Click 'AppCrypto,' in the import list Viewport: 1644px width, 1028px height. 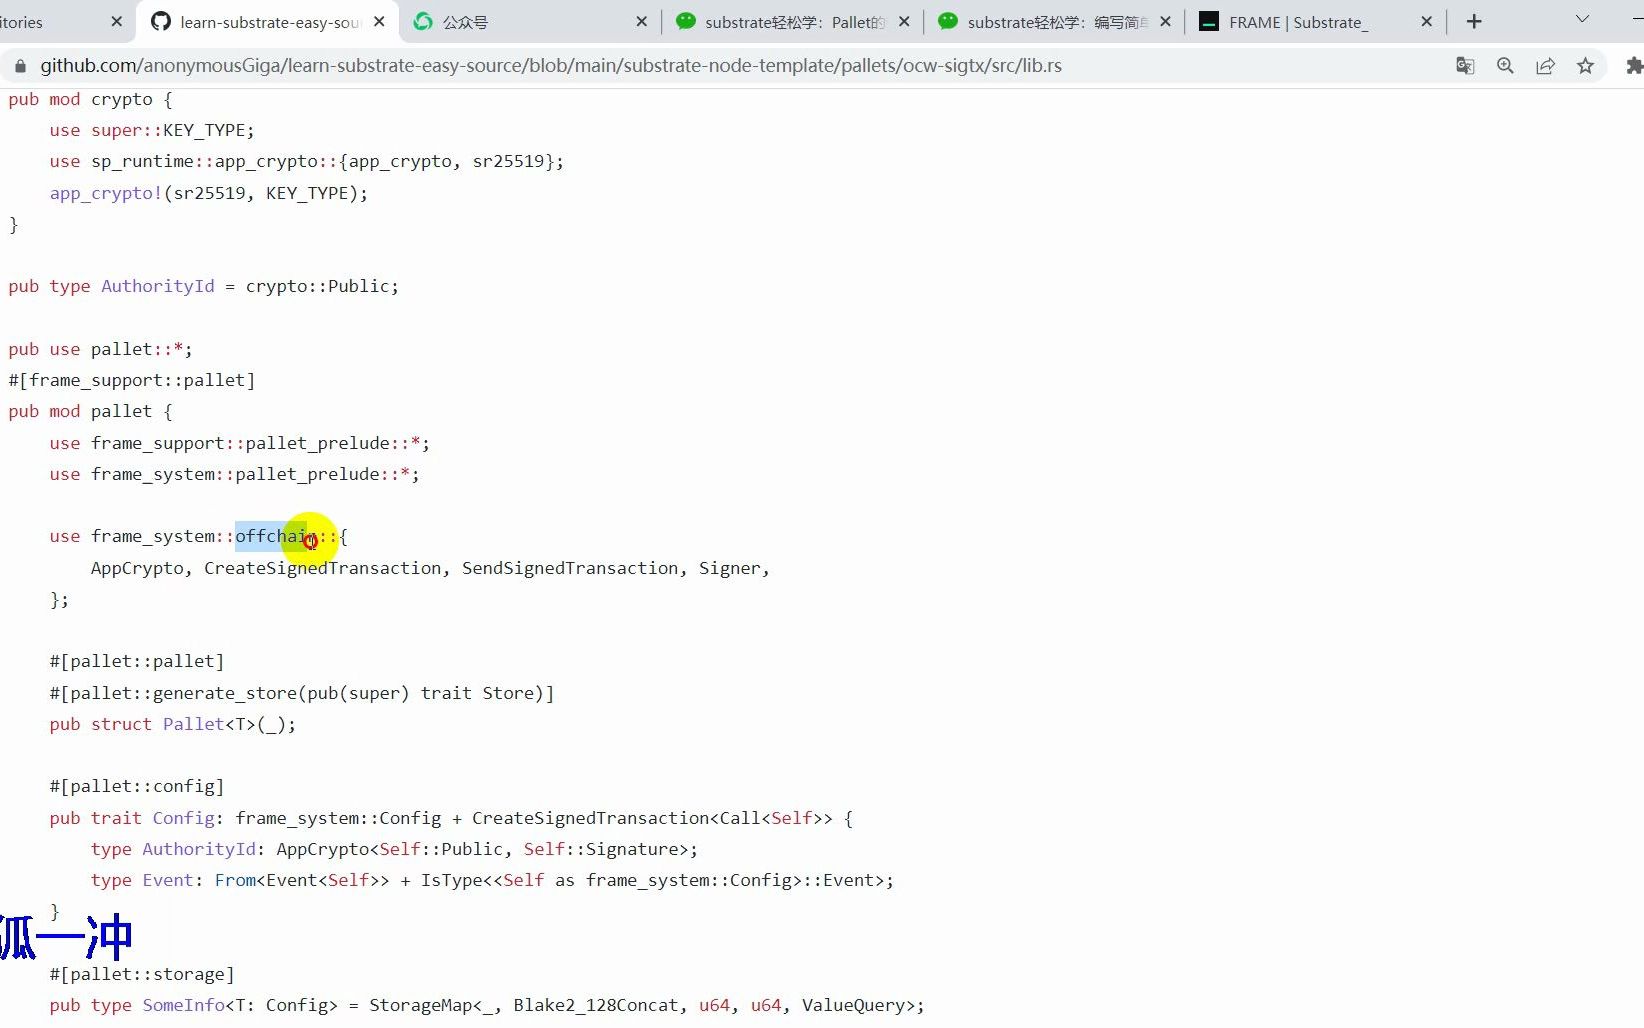[142, 568]
